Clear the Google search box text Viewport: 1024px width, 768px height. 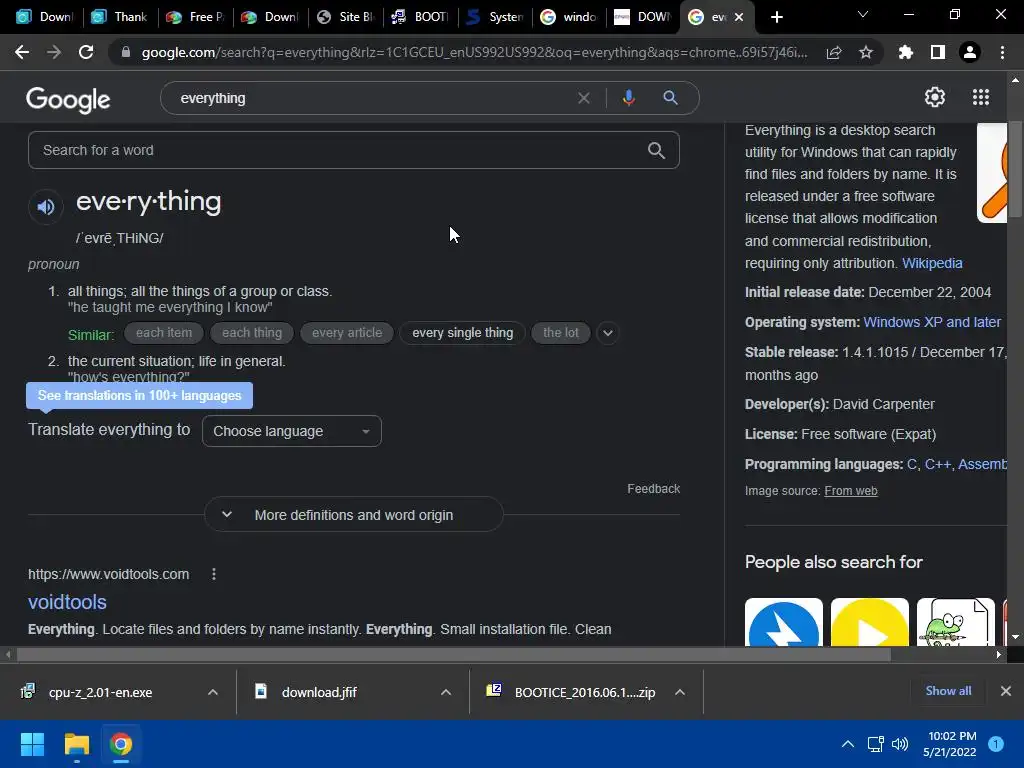(584, 98)
